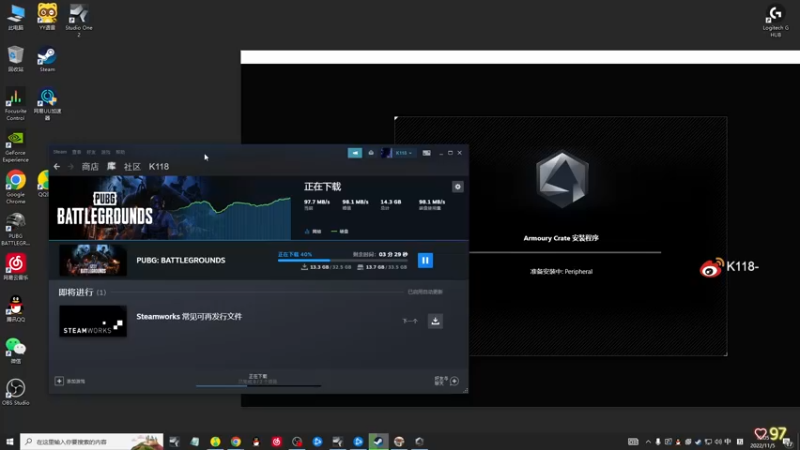The width and height of the screenshot is (800, 450).
Task: Click the PUBG BATTLEGROUNDS banner image
Action: [x=170, y=208]
